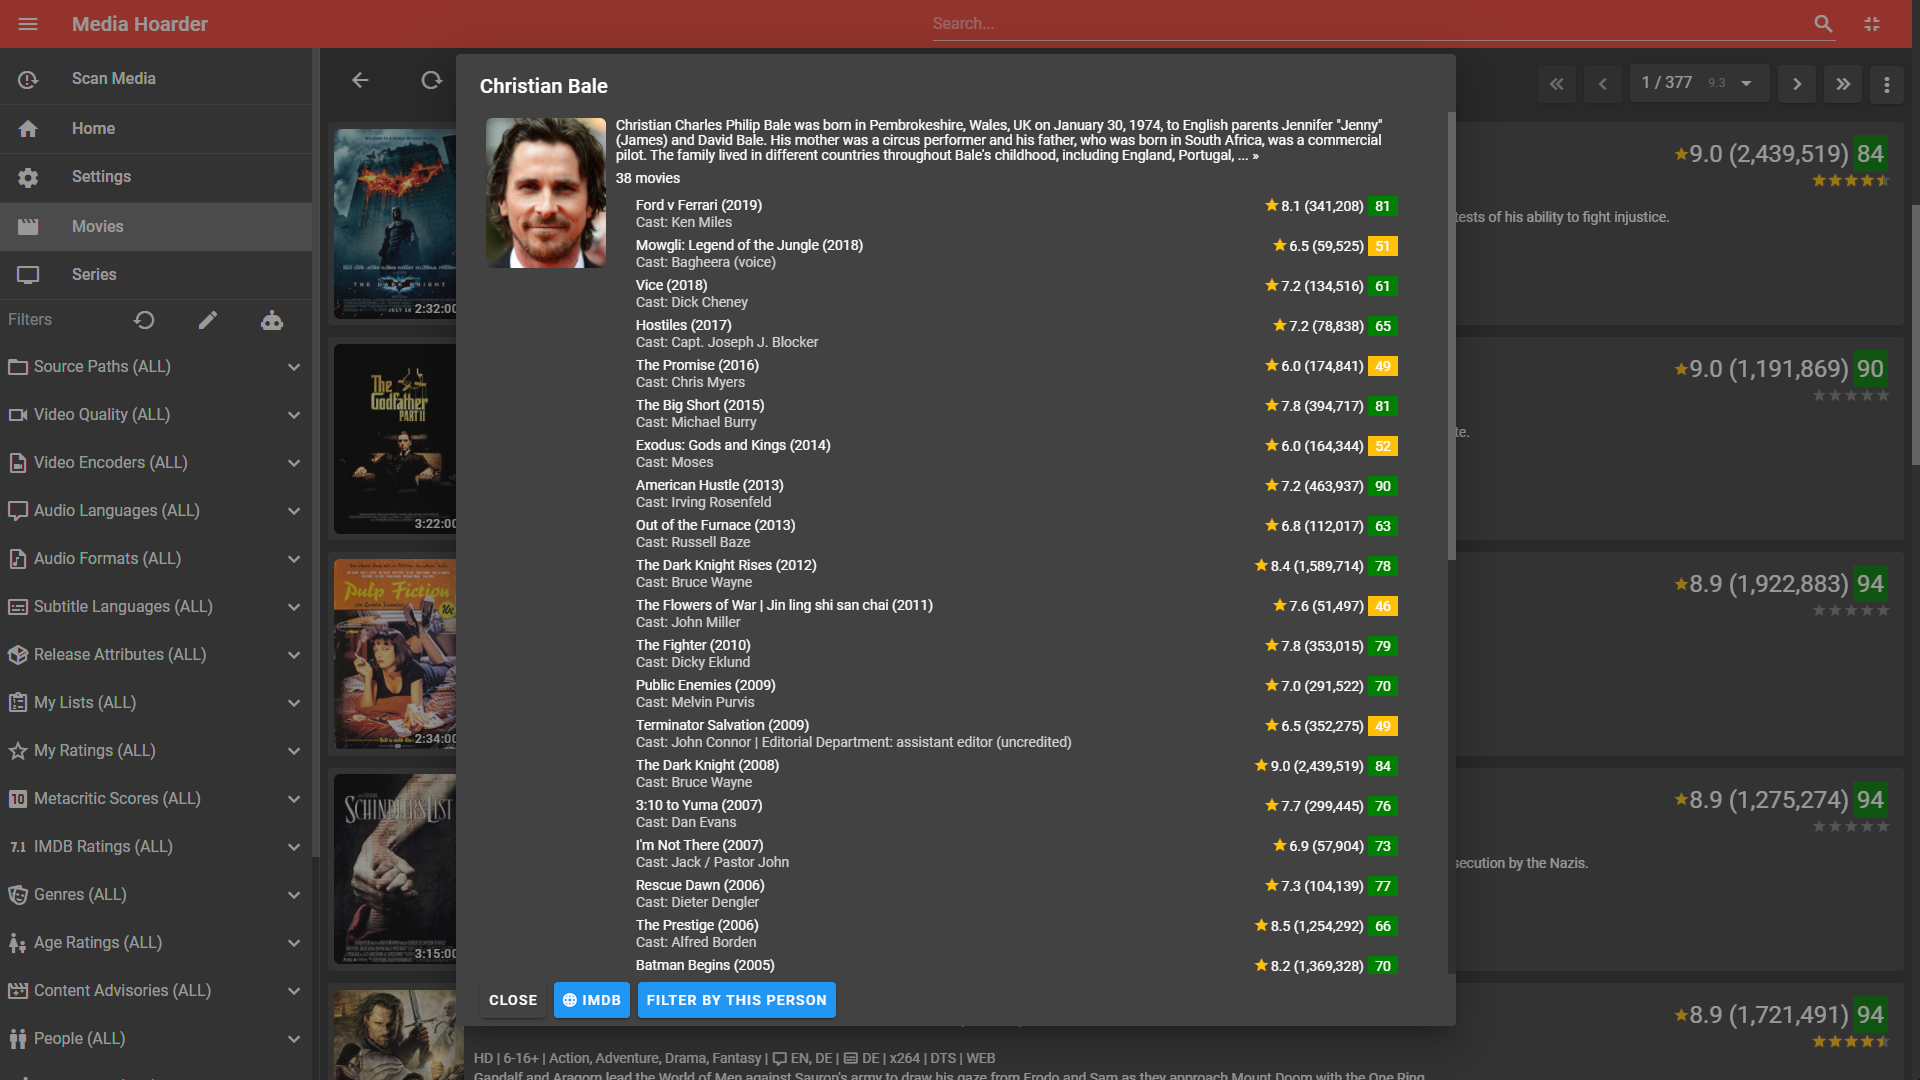Open Series in the sidebar
Viewport: 1920px width, 1080px height.
[94, 275]
